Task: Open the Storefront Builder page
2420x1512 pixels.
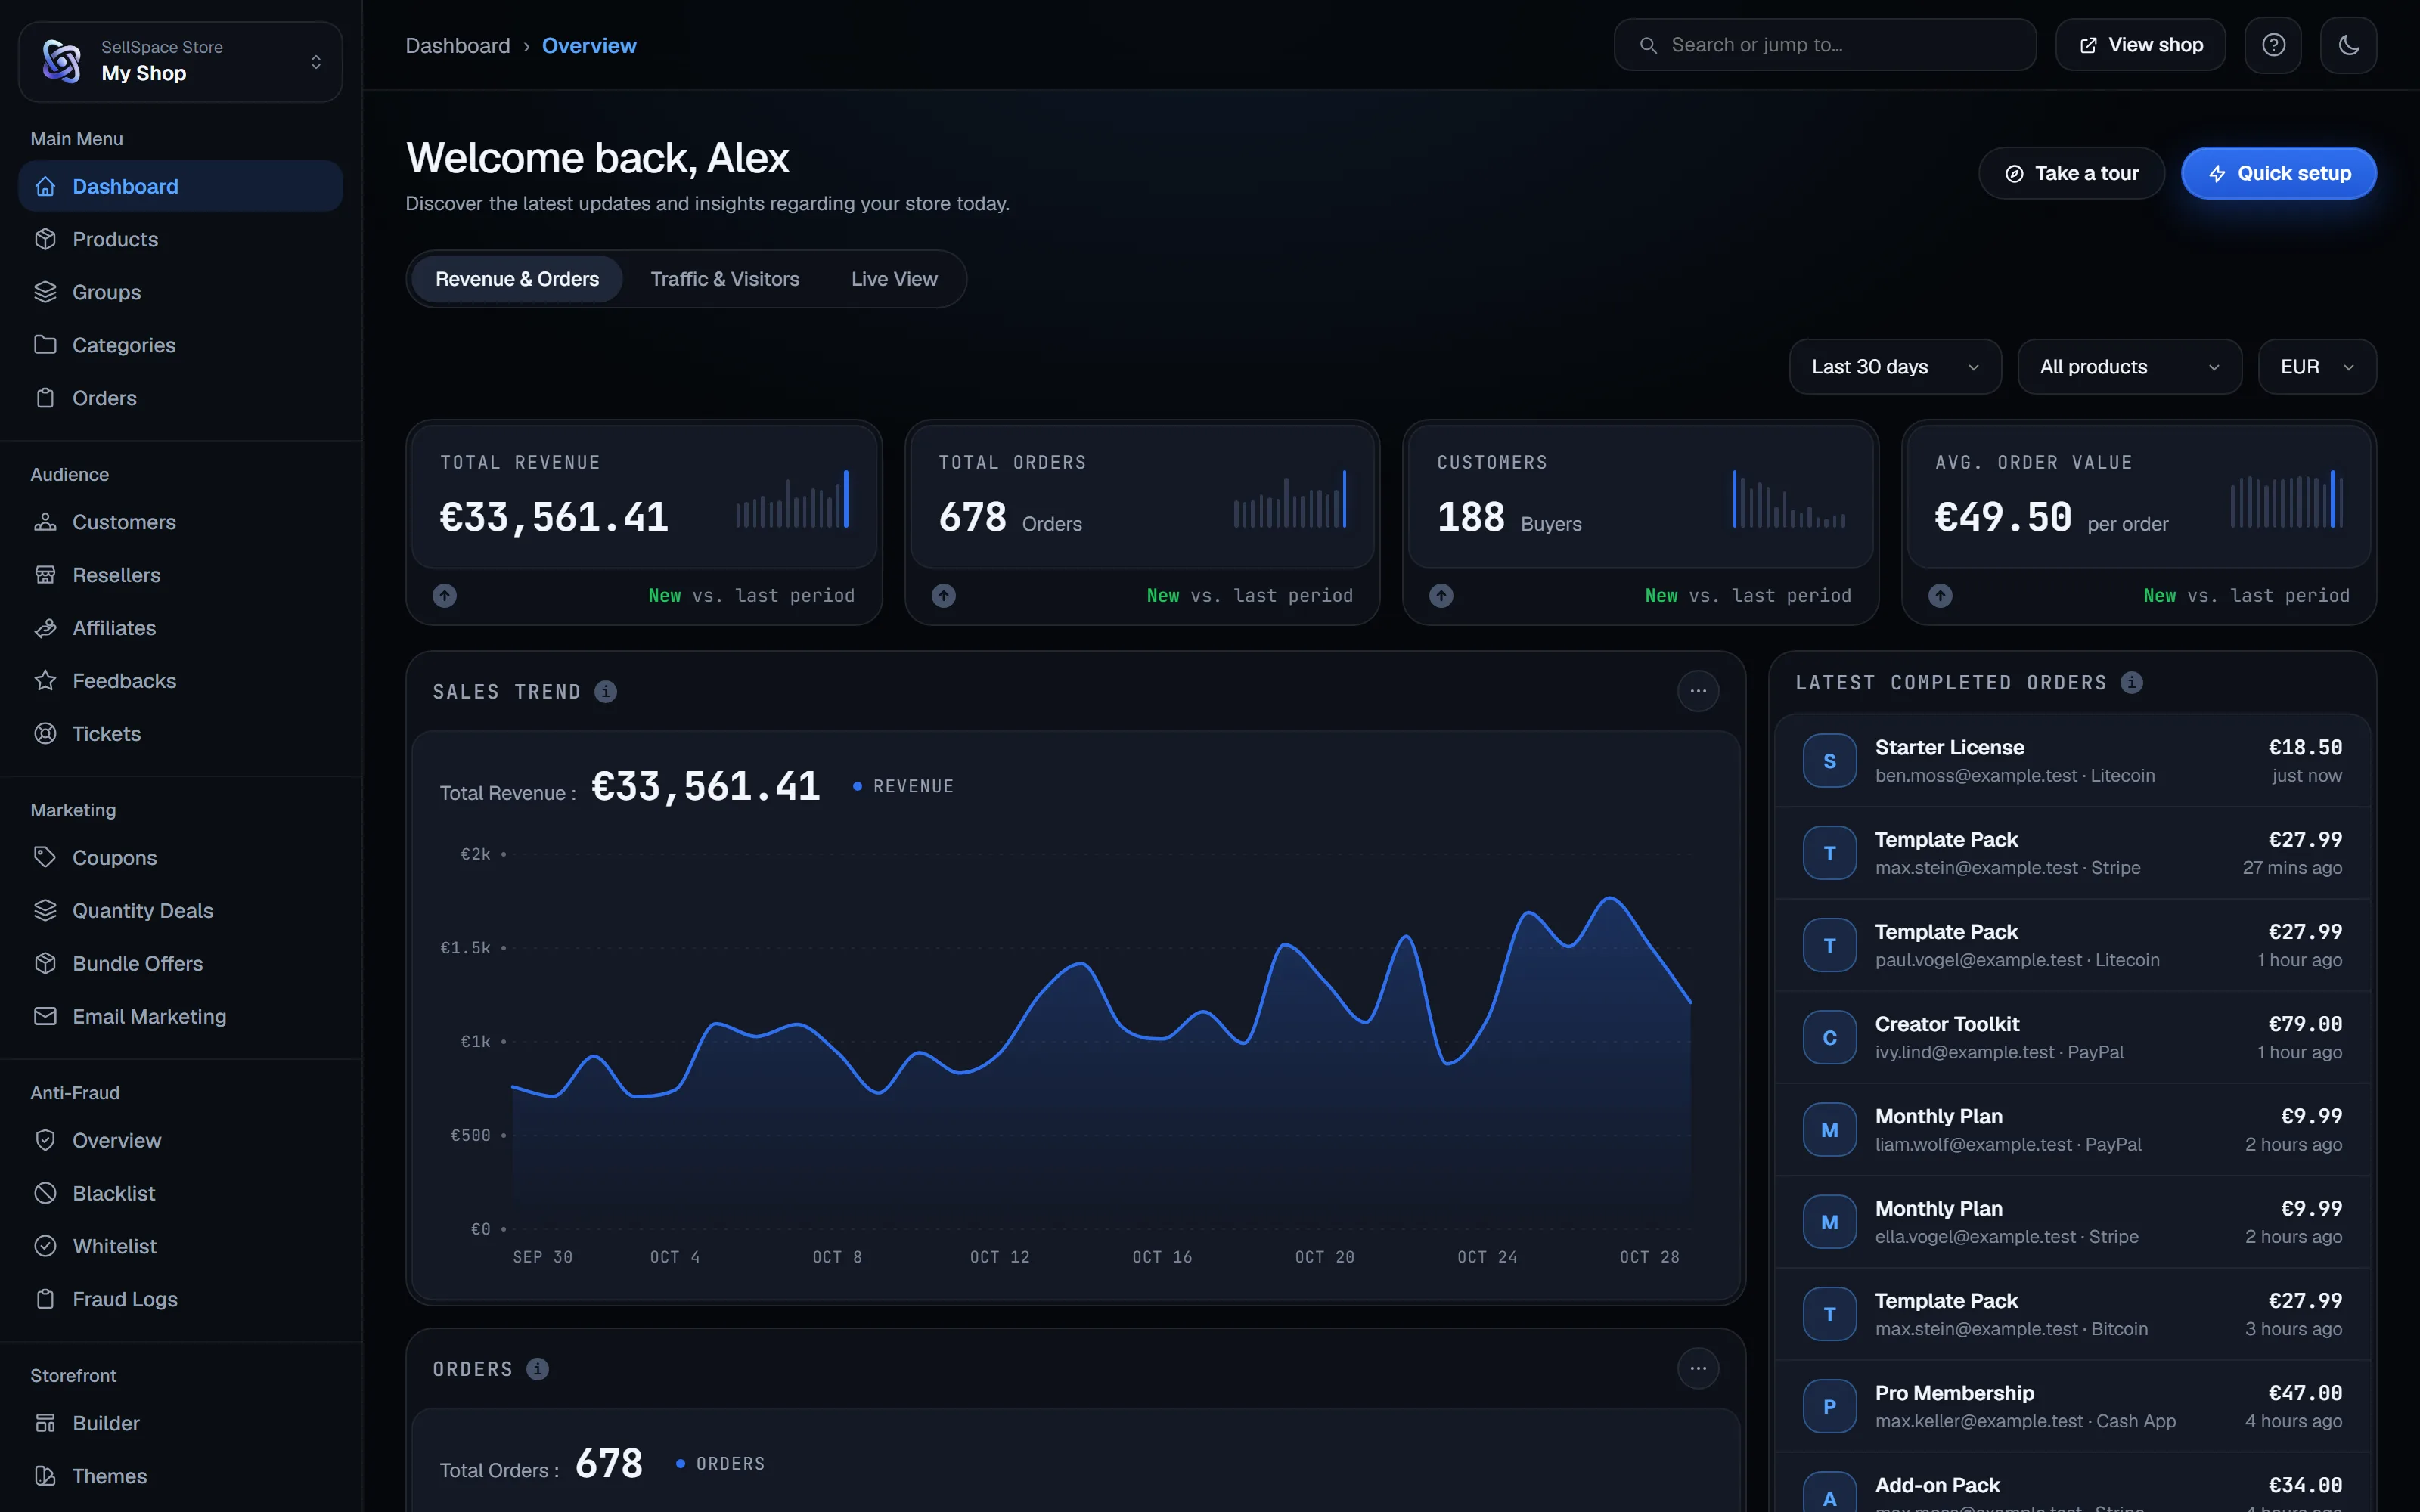Action: coord(180,1423)
